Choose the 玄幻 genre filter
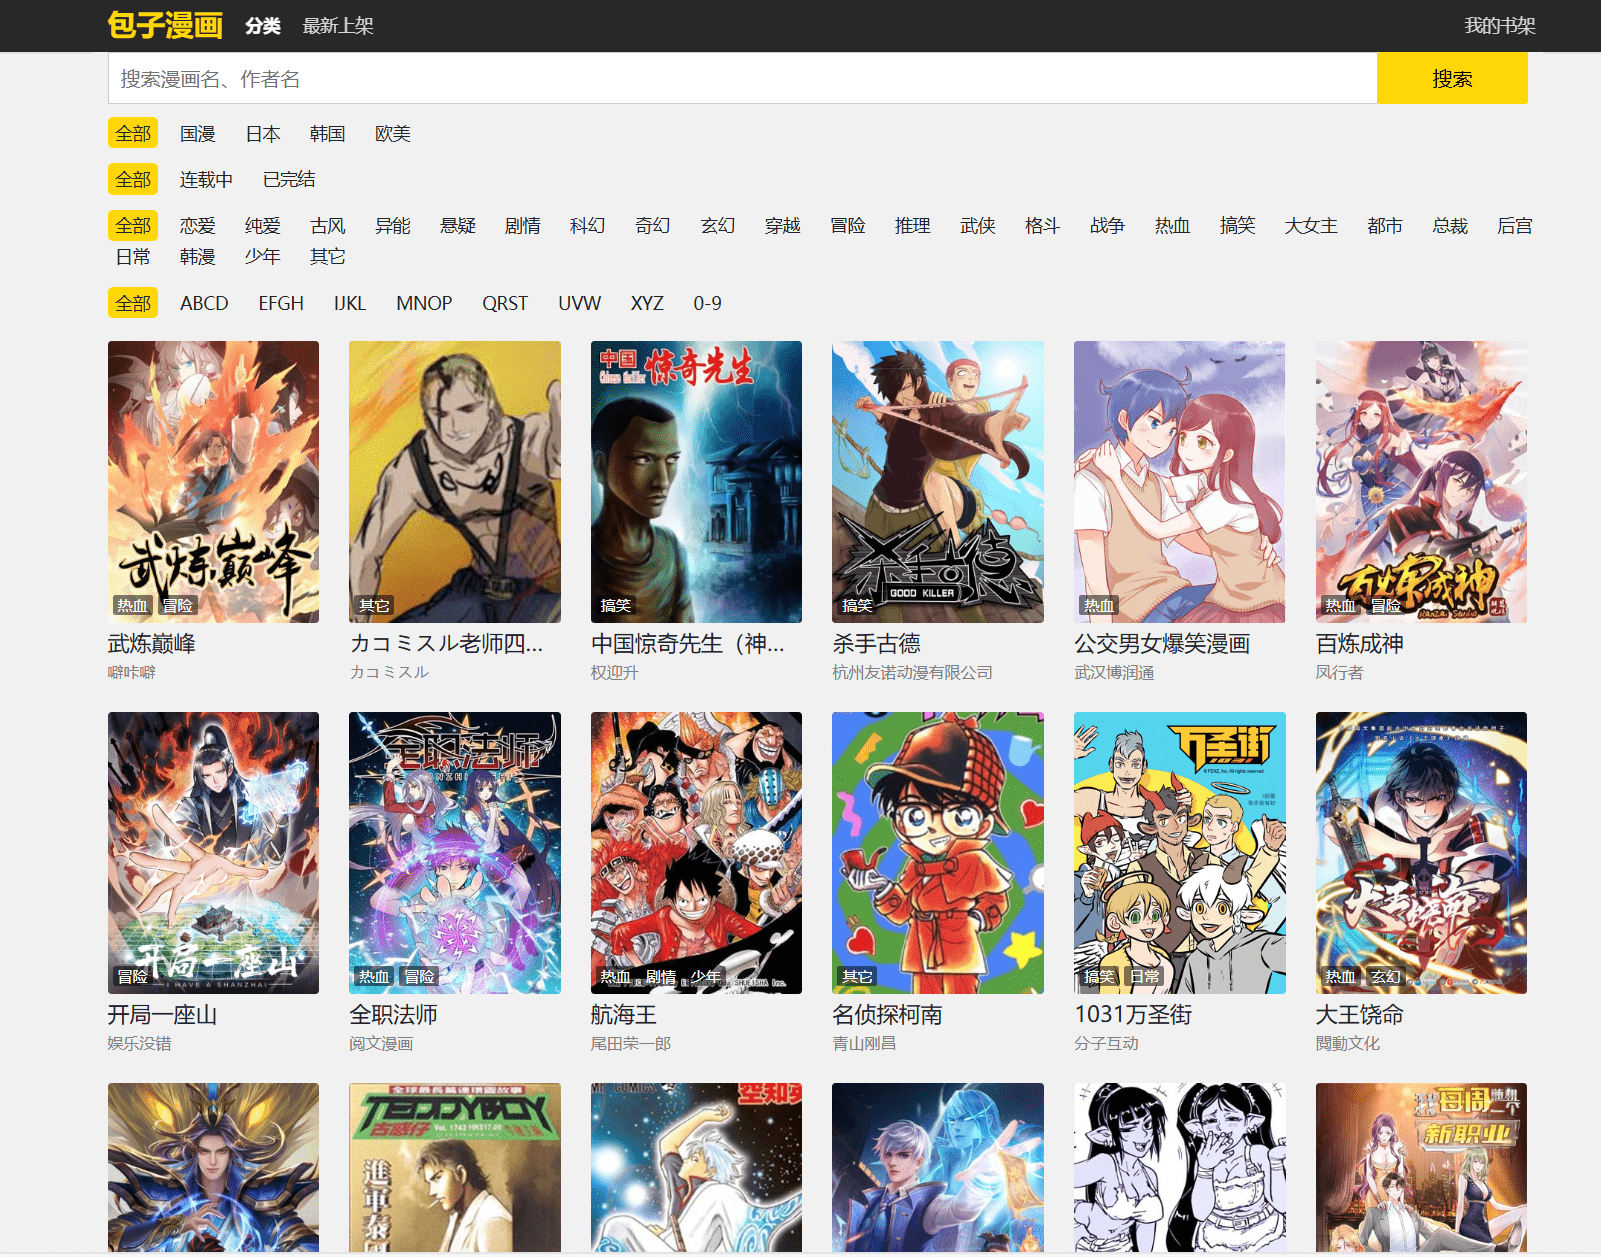Image resolution: width=1601 pixels, height=1257 pixels. (718, 226)
